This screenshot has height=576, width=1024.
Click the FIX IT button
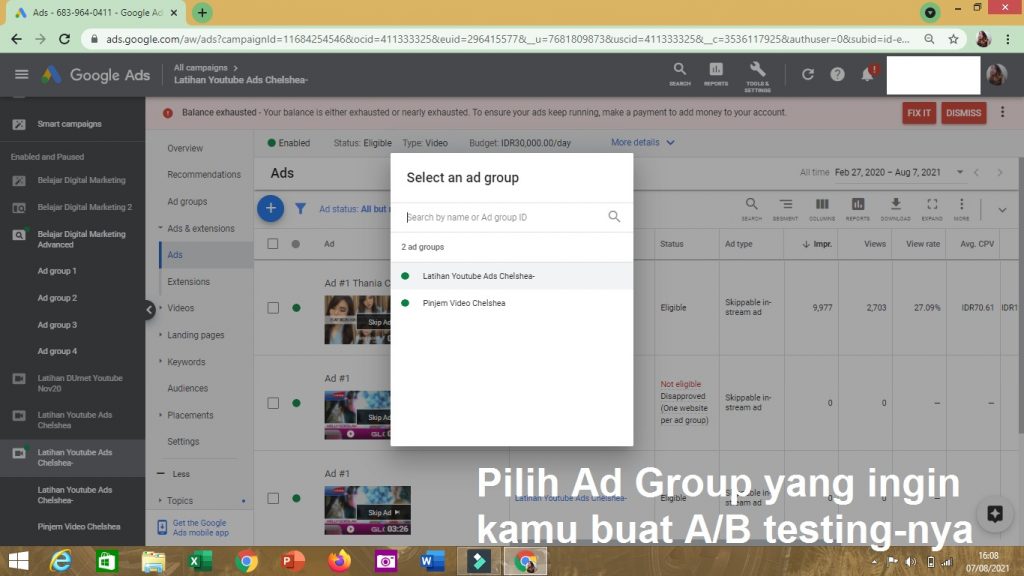(918, 113)
